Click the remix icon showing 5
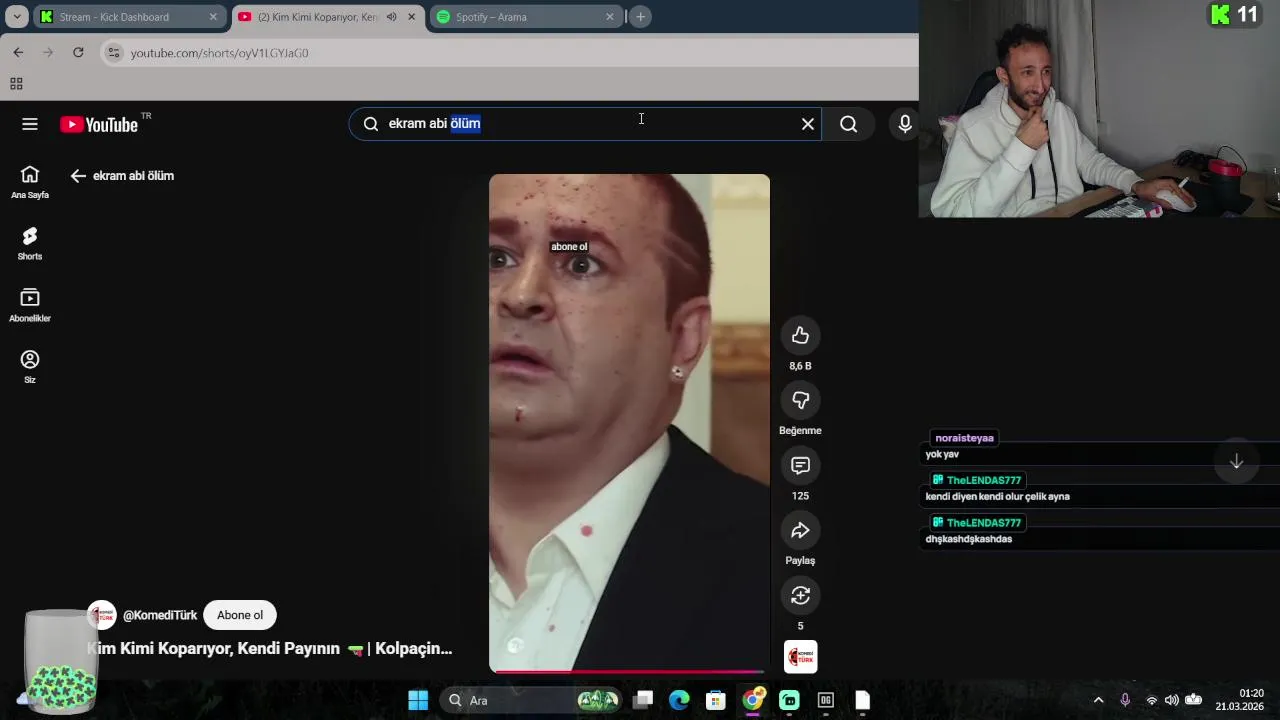Viewport: 1280px width, 720px height. click(800, 596)
